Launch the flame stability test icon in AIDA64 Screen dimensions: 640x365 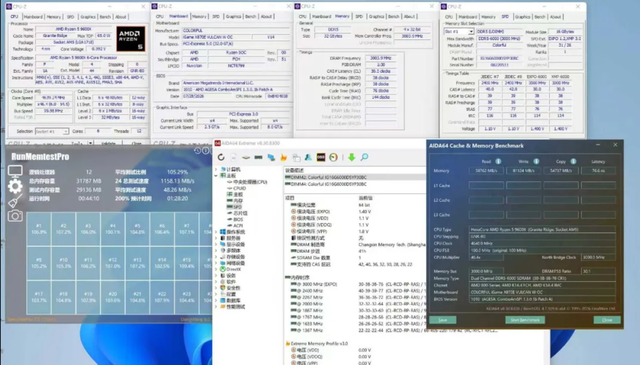point(284,157)
